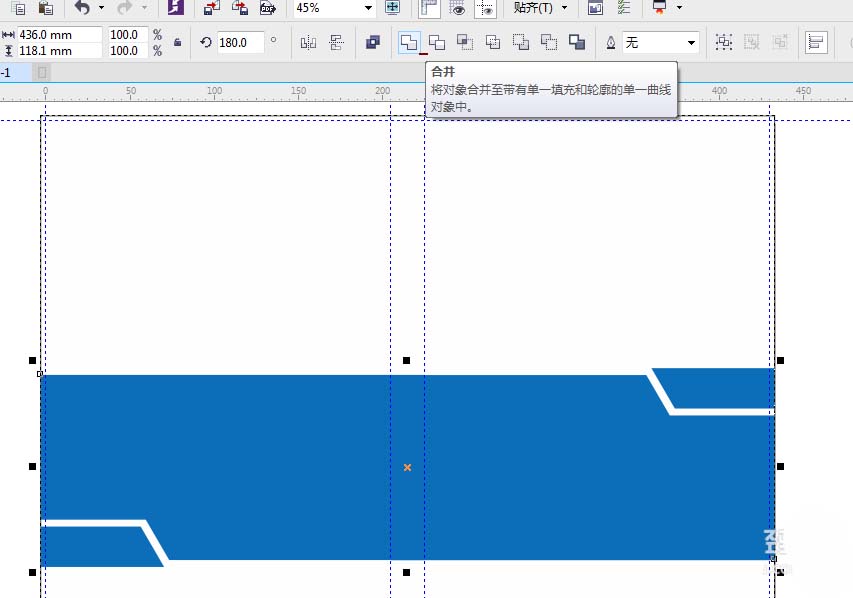Image resolution: width=853 pixels, height=598 pixels.
Task: Select the document tab ending in -1
Action: pyautogui.click(x=15, y=72)
